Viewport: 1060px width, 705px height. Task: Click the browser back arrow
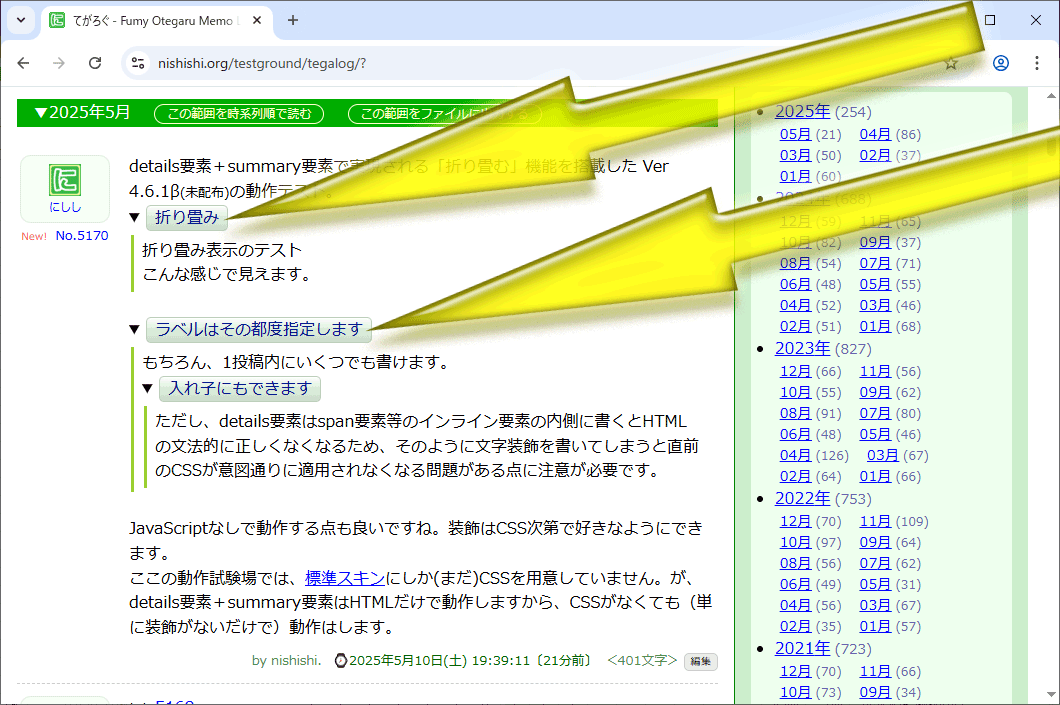click(23, 63)
